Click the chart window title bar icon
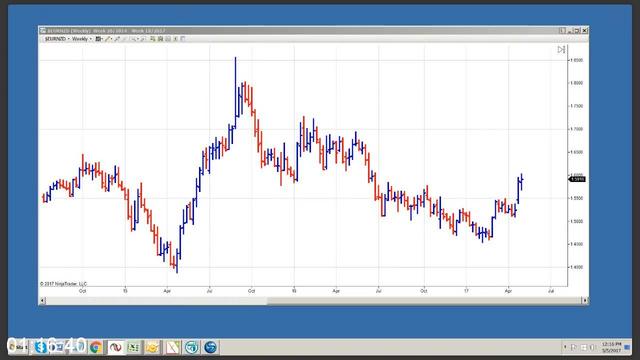This screenshot has height=360, width=640. pos(43,31)
